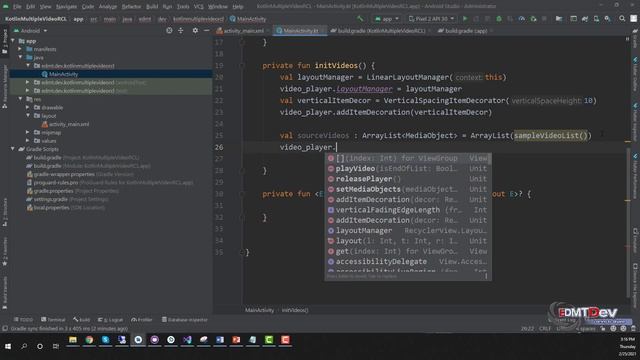The height and width of the screenshot is (360, 640).
Task: Expand the manifests folder
Action: tap(20, 49)
